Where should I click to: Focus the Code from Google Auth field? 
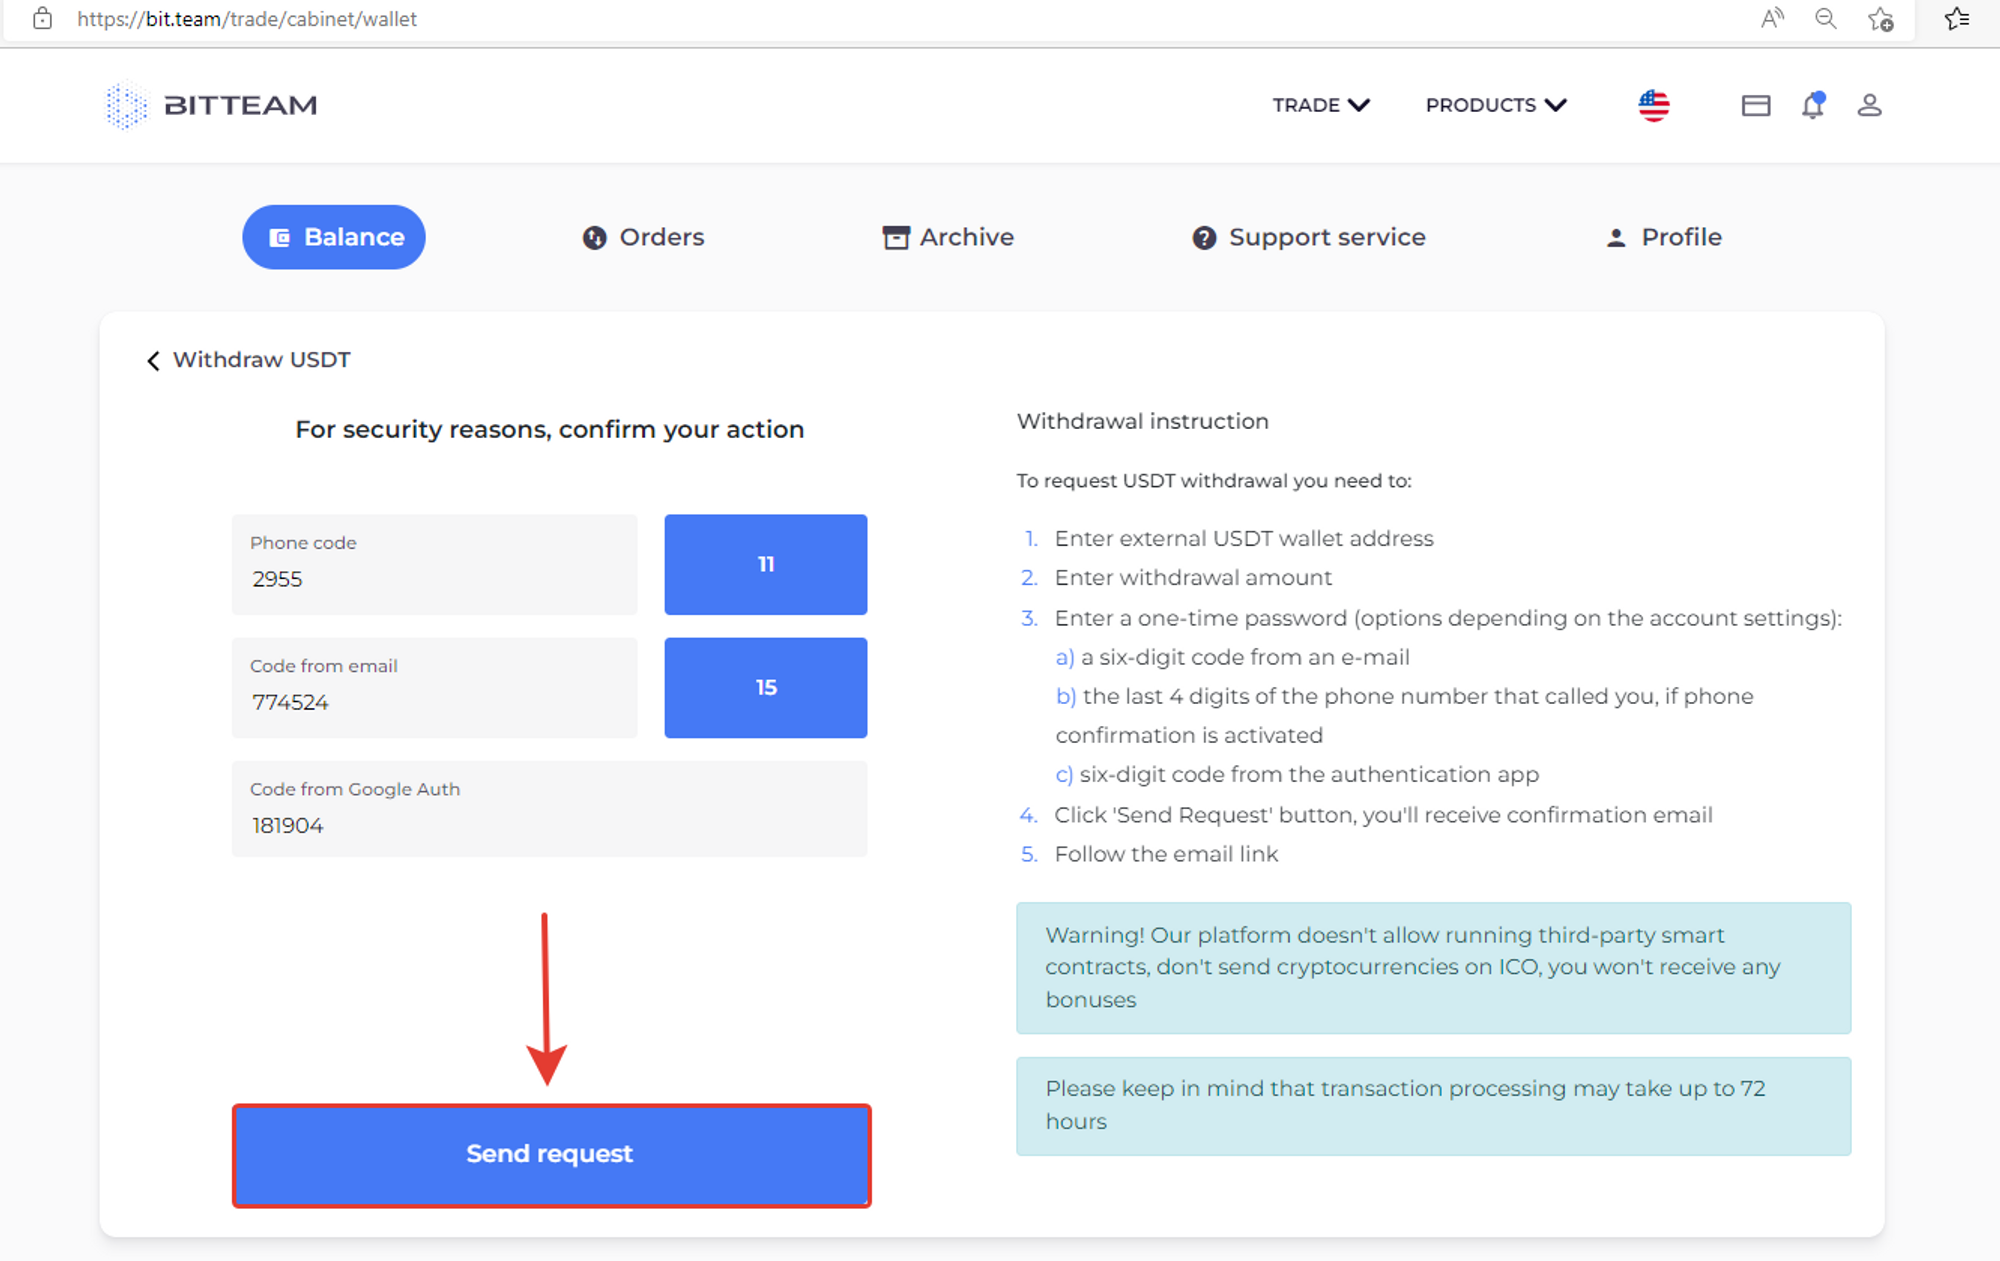pyautogui.click(x=550, y=809)
